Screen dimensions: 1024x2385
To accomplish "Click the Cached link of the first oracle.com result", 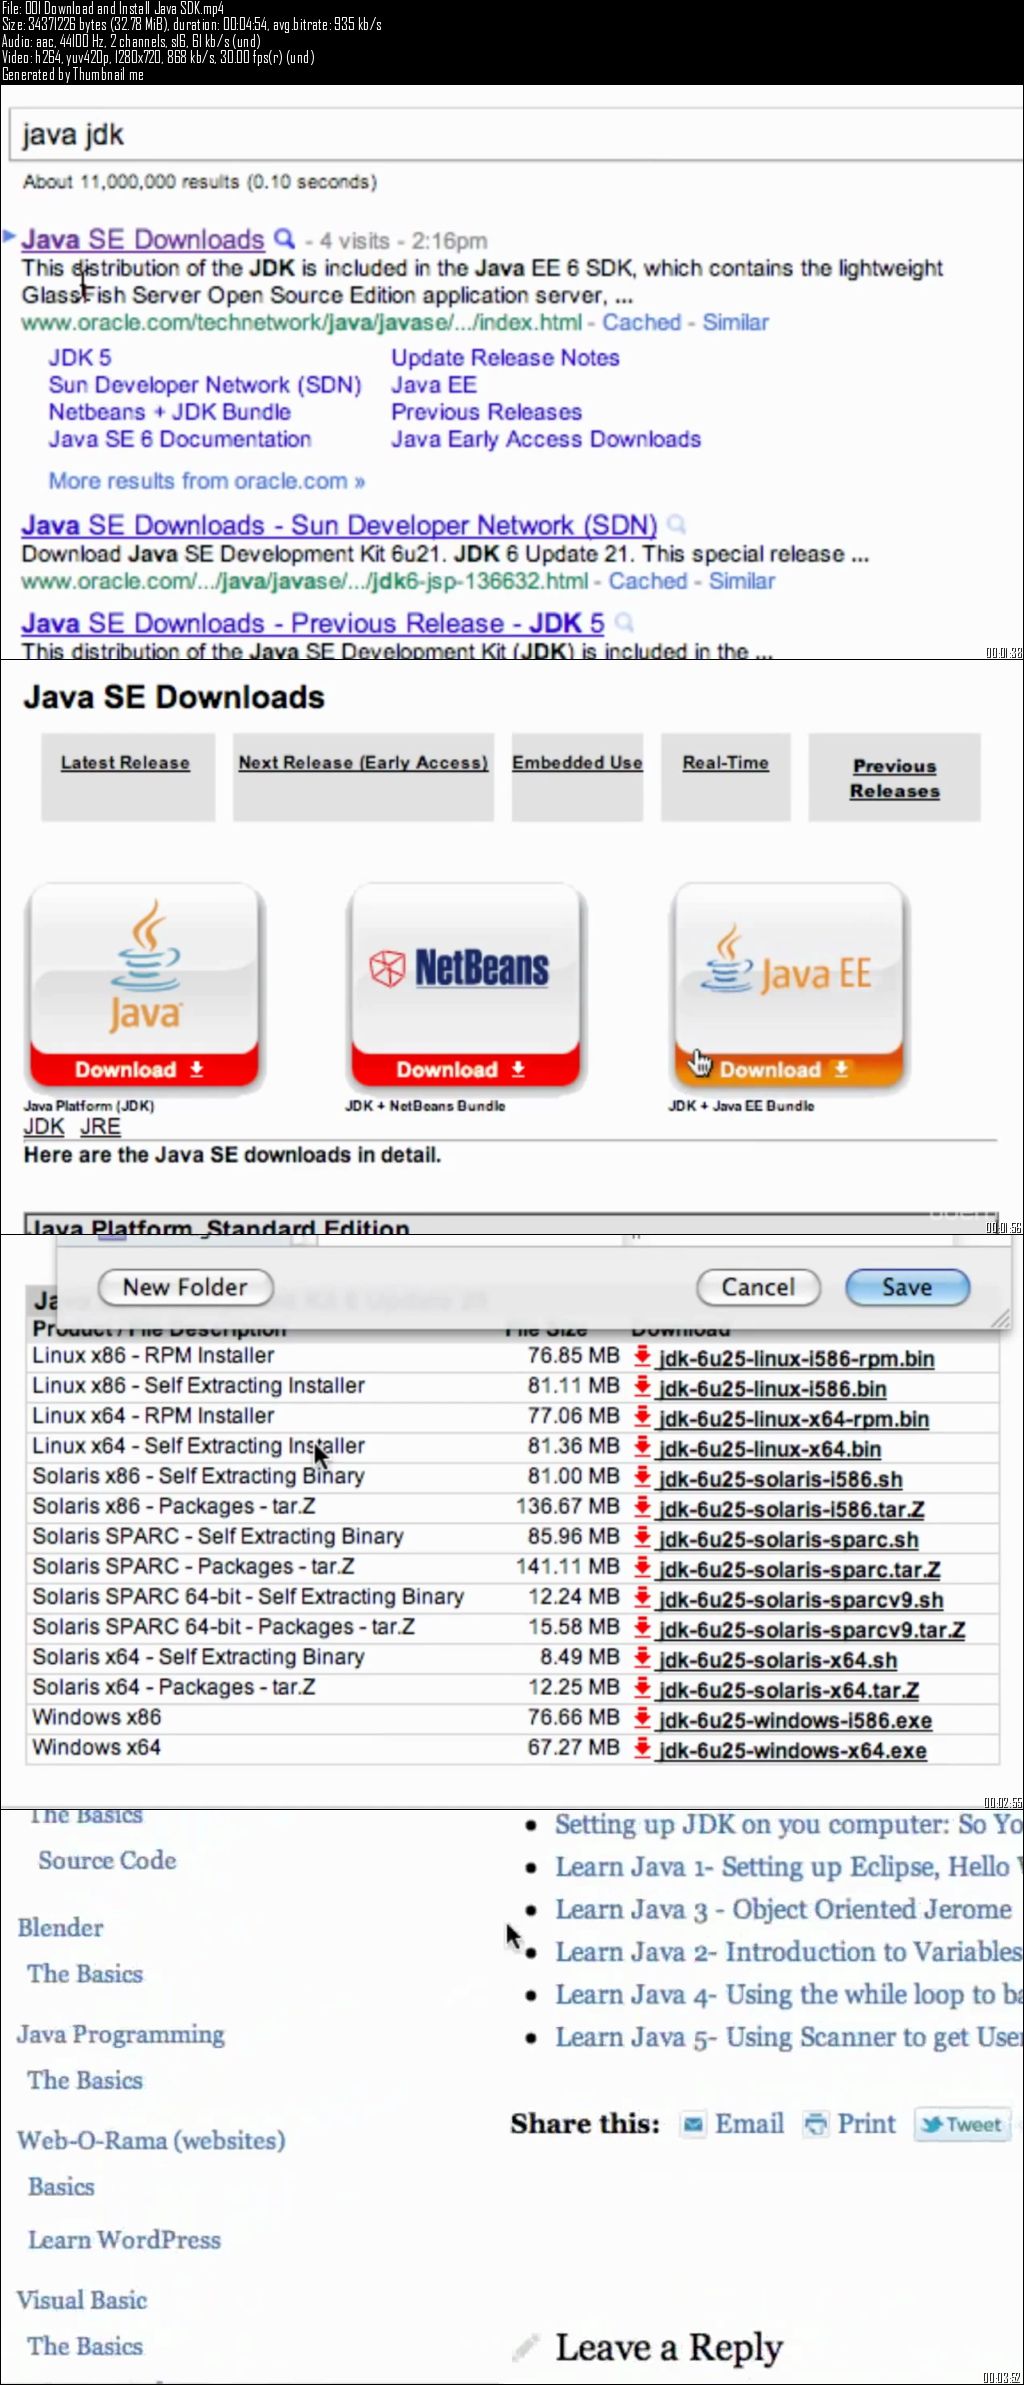I will [642, 322].
